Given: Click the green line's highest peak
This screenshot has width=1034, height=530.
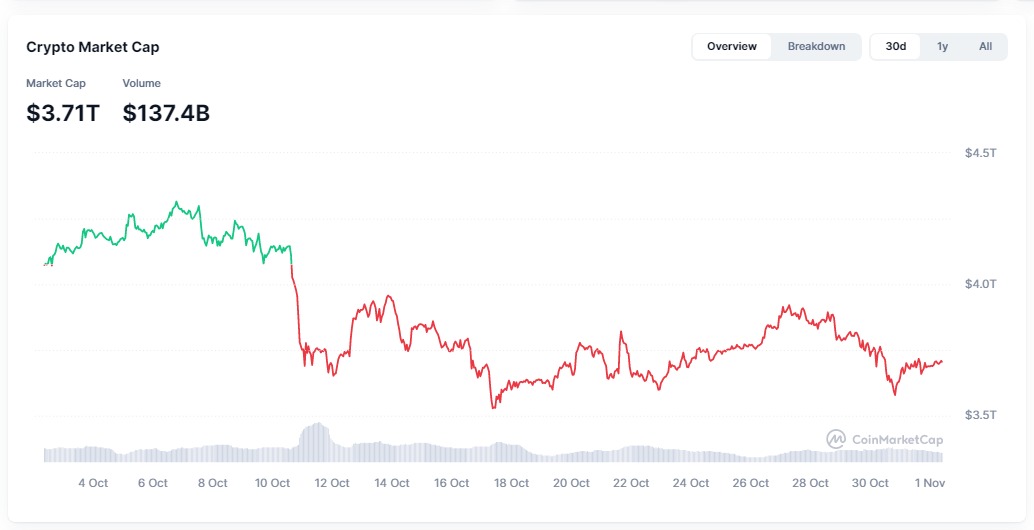Looking at the screenshot, I should coord(177,202).
